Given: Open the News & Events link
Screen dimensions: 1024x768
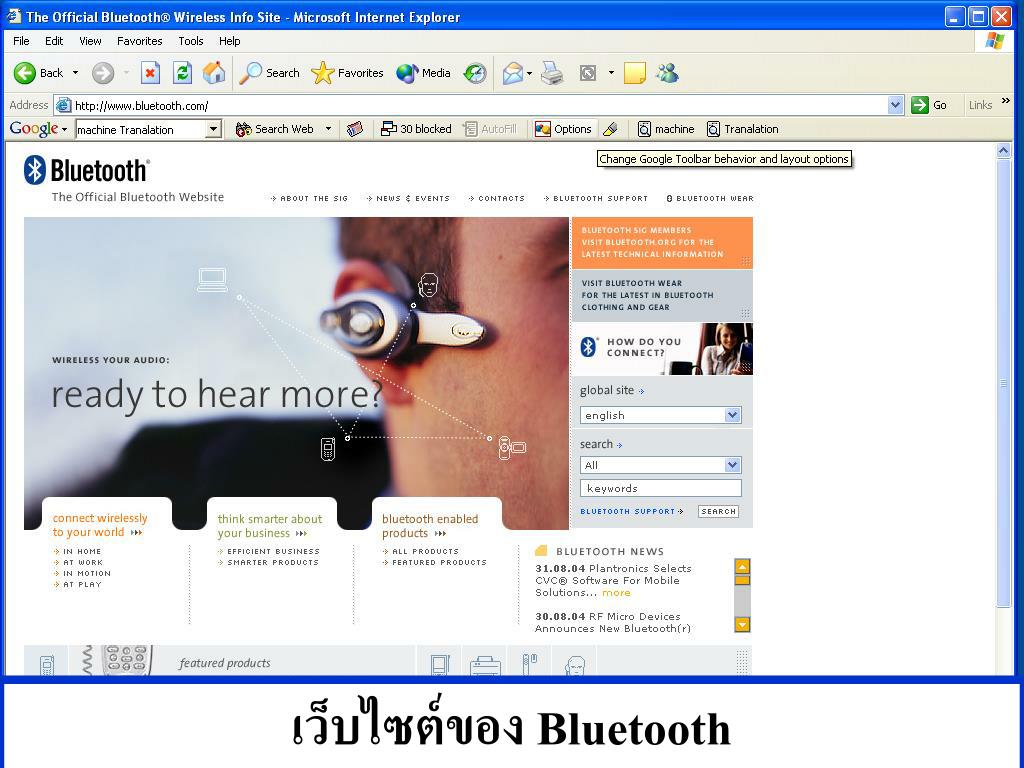Looking at the screenshot, I should pyautogui.click(x=408, y=199).
